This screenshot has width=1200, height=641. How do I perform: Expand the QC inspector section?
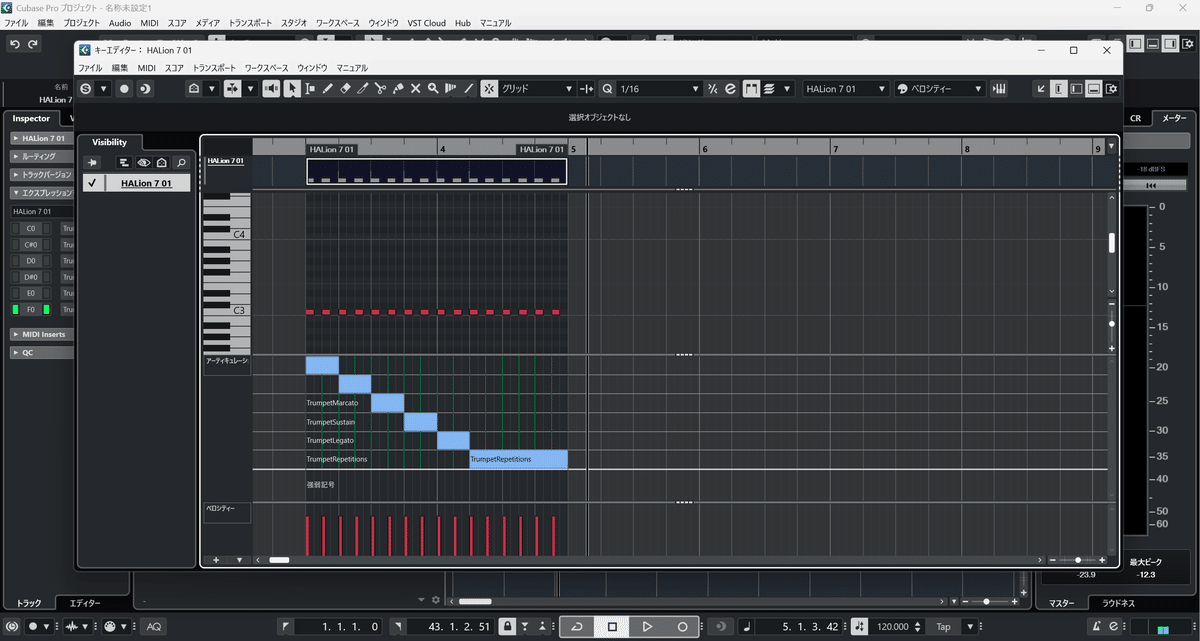(40, 352)
